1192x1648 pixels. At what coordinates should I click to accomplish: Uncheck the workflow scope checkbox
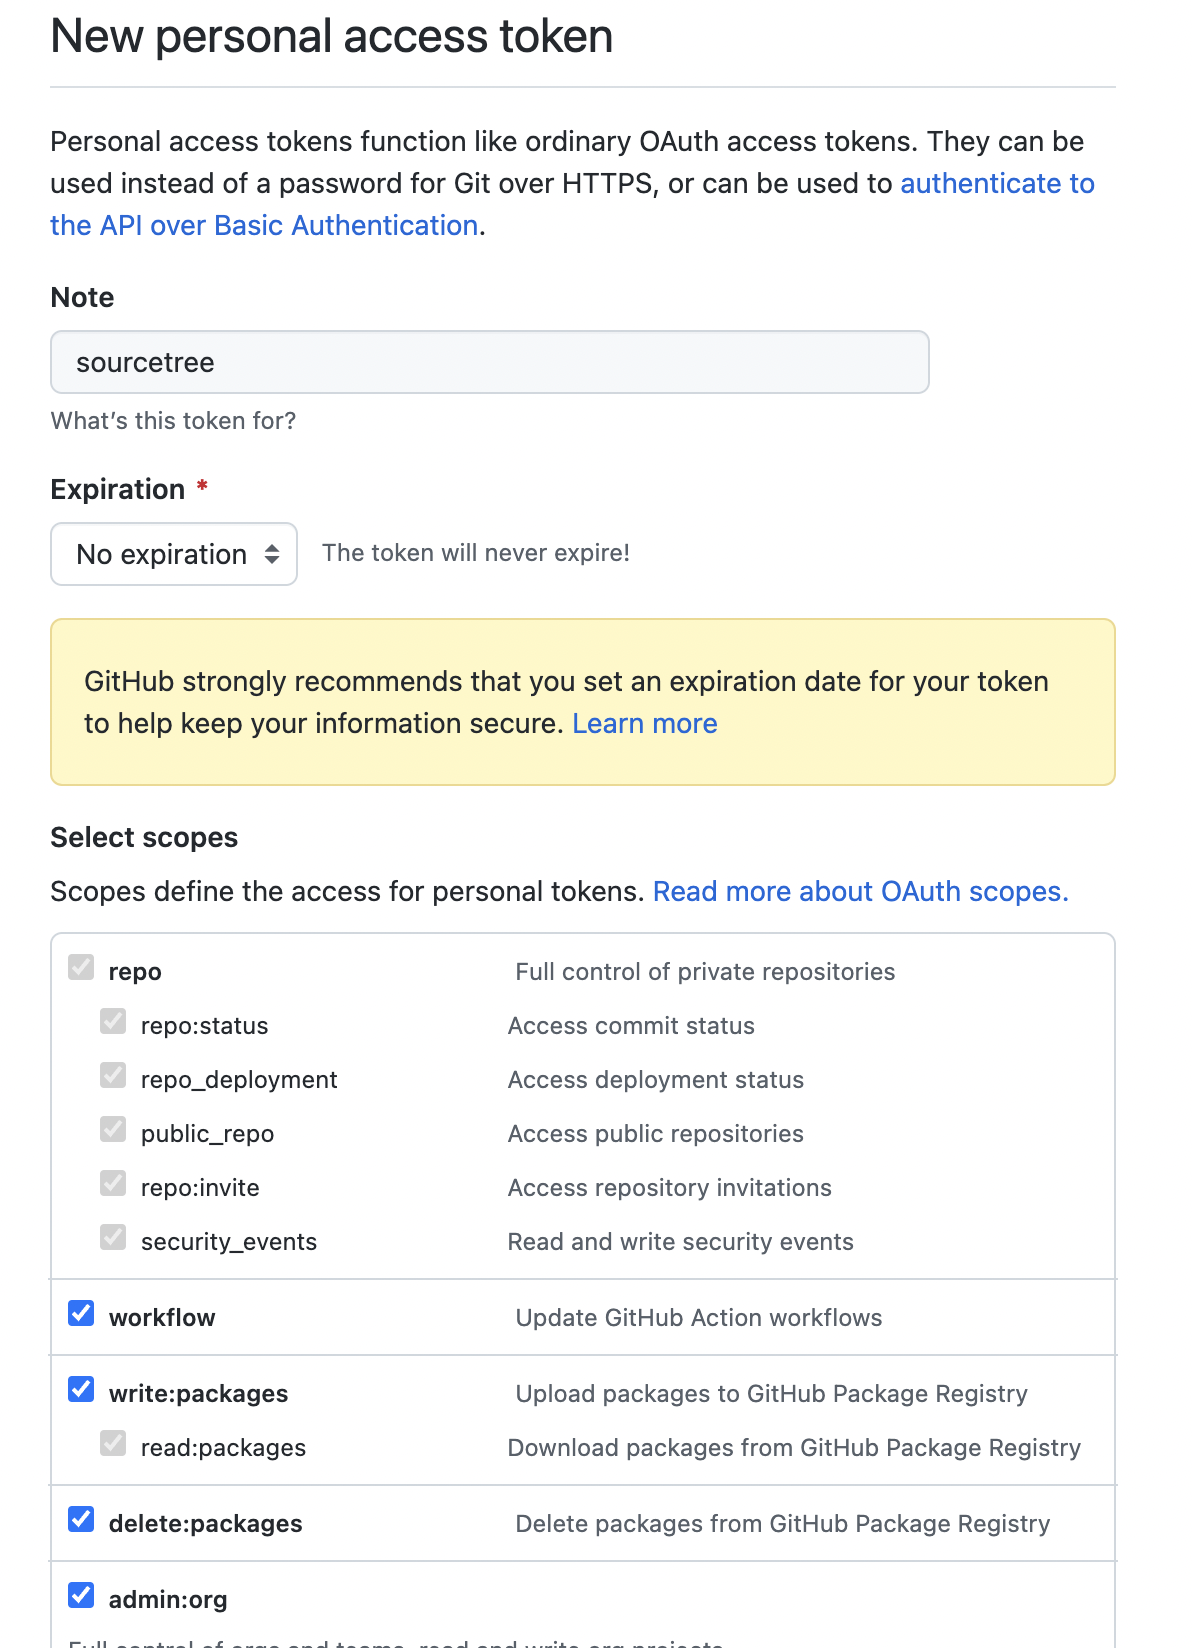pos(81,1313)
